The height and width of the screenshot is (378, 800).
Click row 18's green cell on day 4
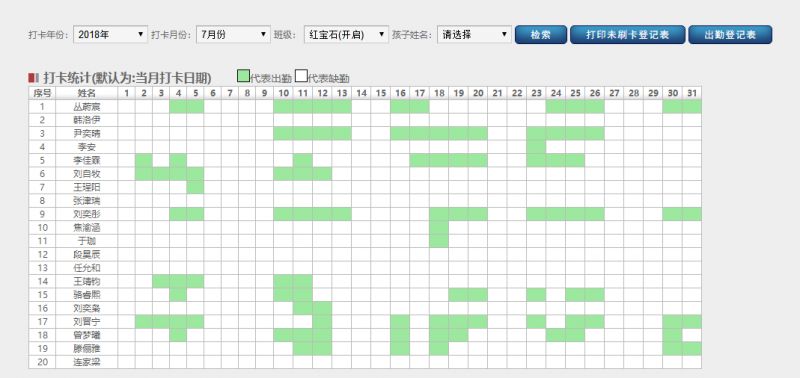[x=178, y=335]
